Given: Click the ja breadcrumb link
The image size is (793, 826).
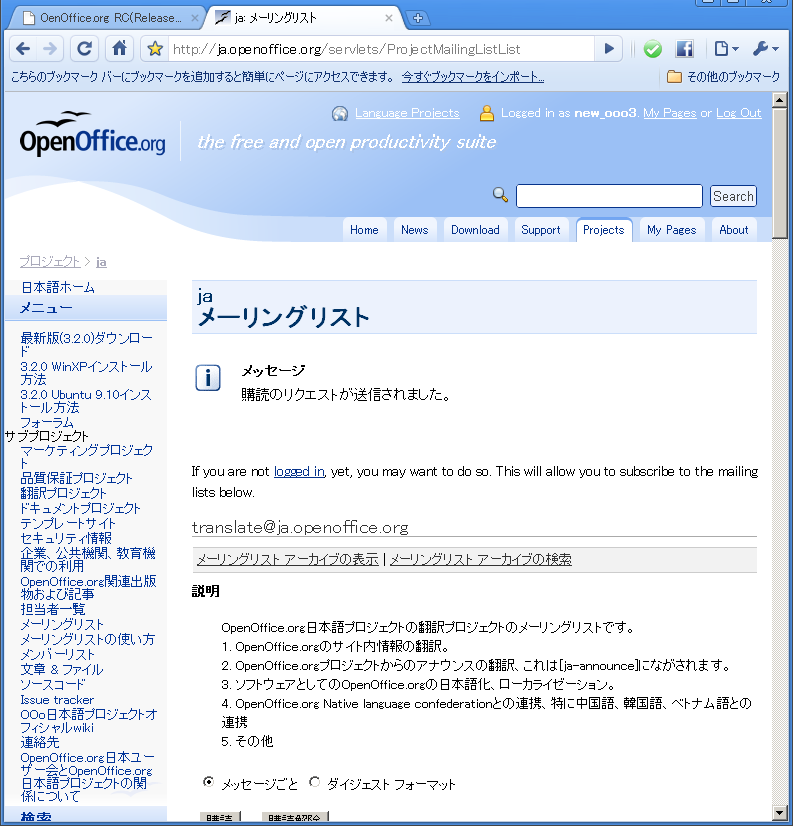Looking at the screenshot, I should [x=101, y=262].
